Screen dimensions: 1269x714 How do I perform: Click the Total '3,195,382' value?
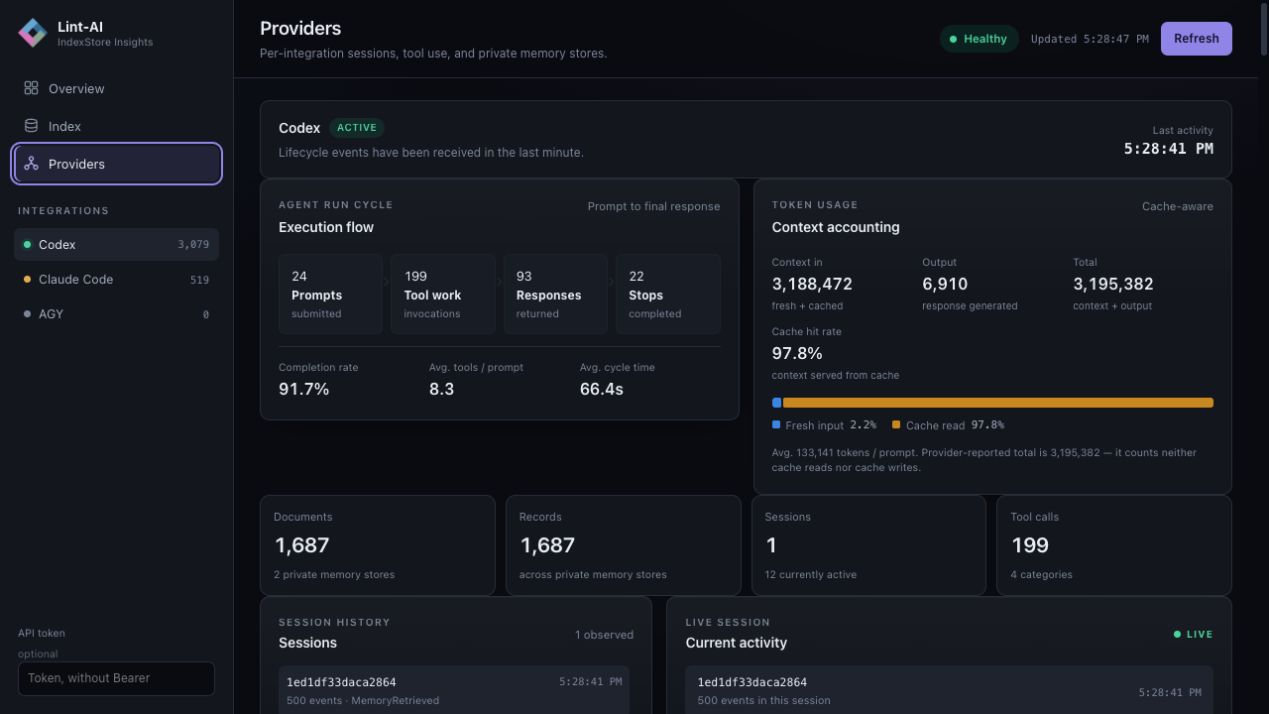coord(1113,284)
